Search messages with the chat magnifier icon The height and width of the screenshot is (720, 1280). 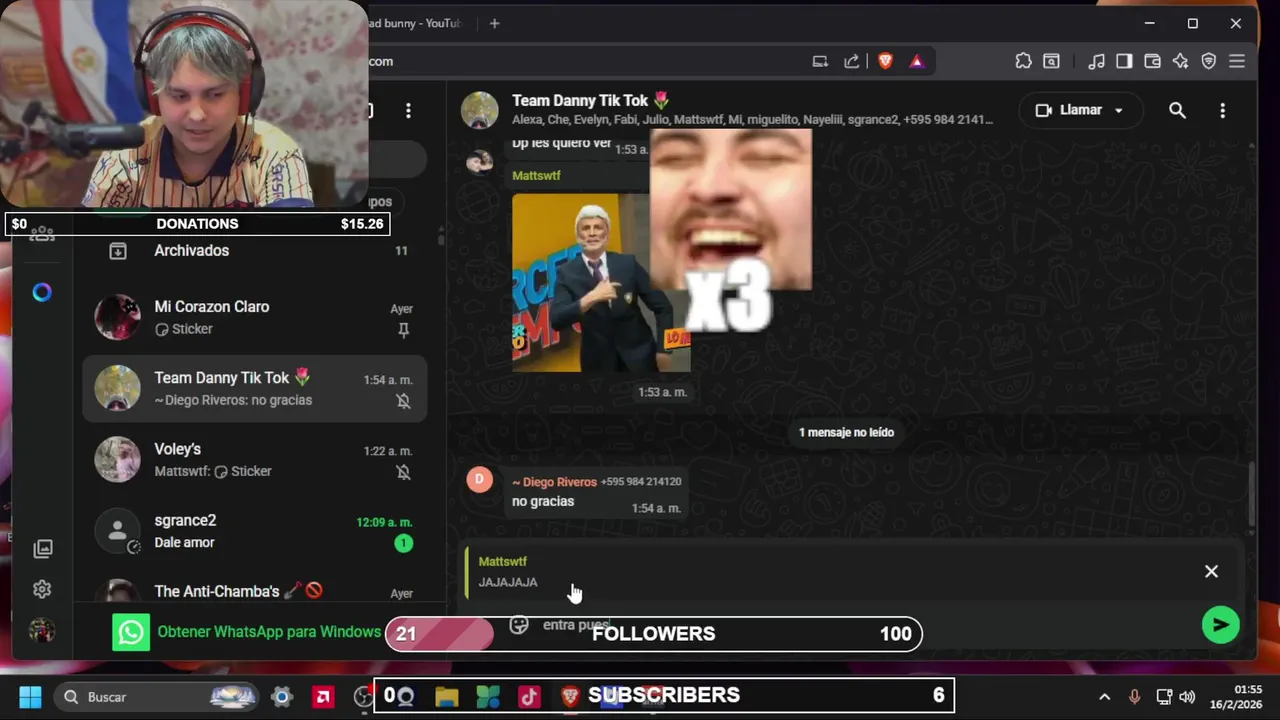click(1177, 110)
